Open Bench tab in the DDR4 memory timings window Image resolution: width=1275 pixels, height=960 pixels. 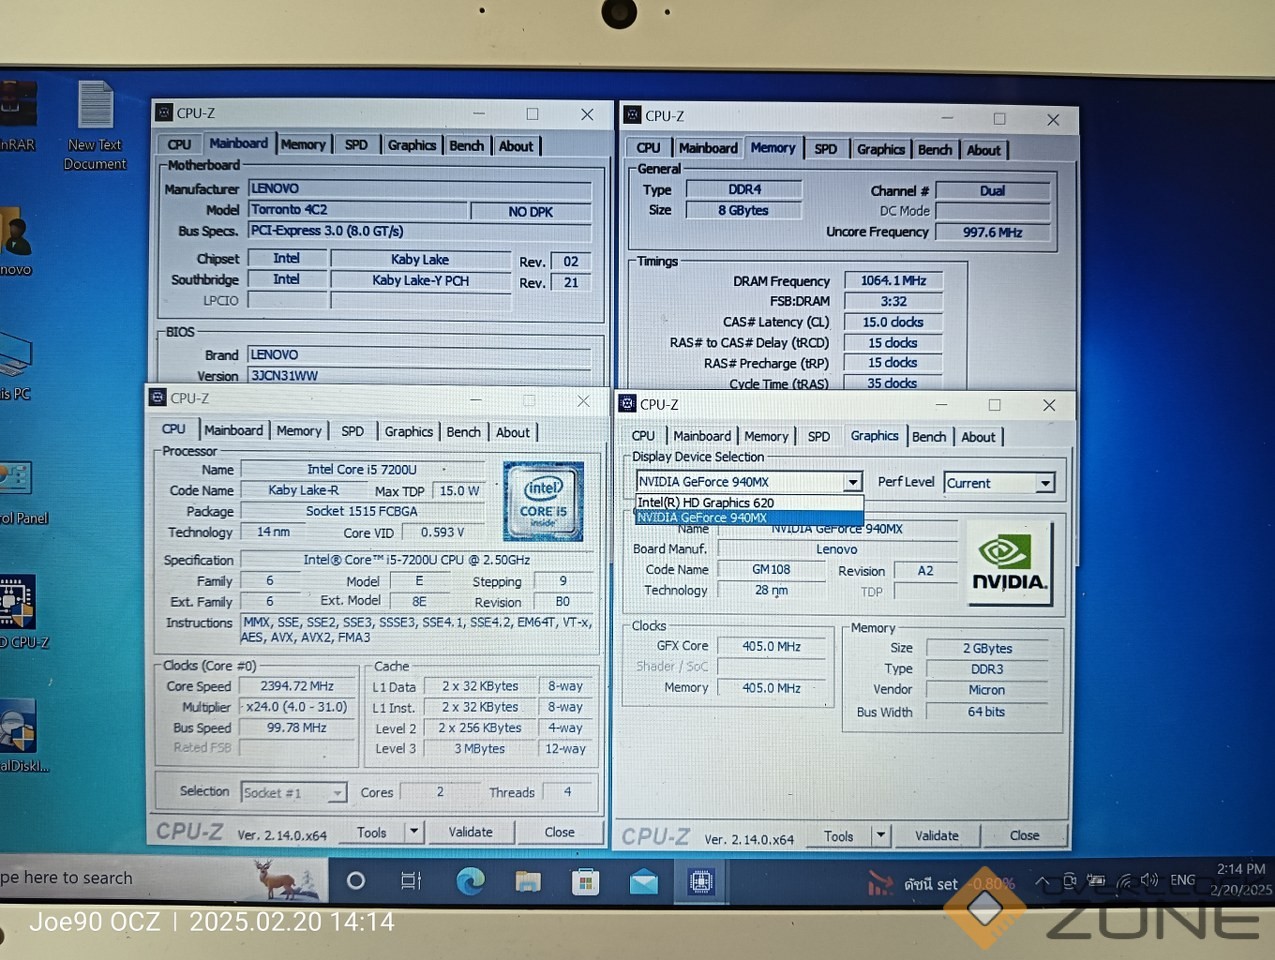coord(935,150)
